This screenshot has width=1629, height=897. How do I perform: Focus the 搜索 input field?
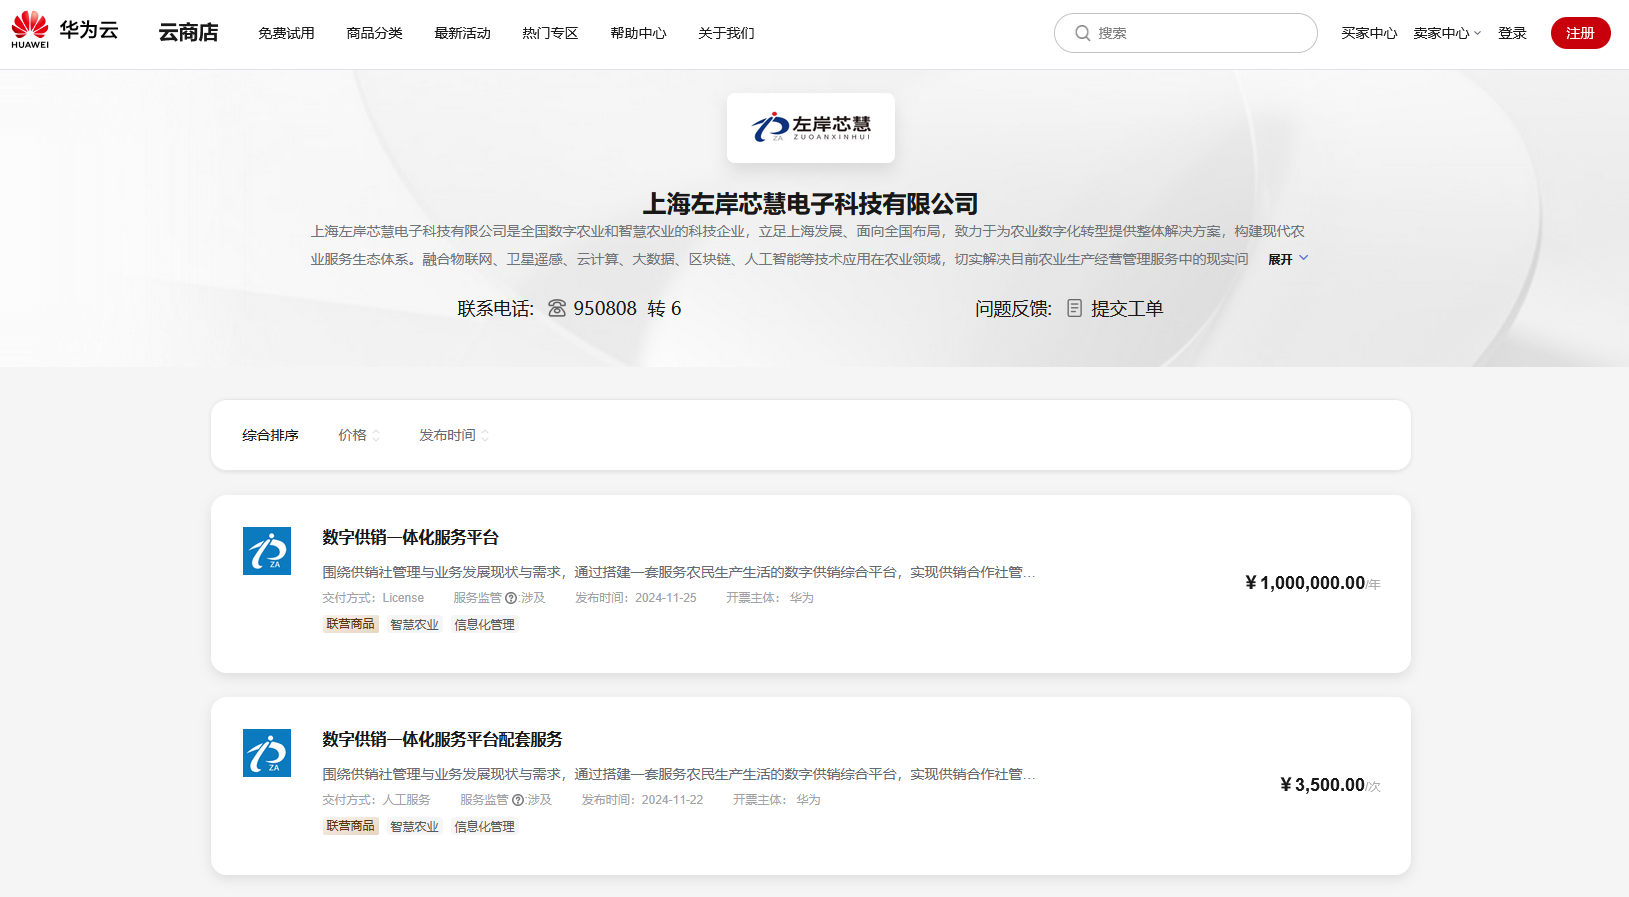point(1185,33)
